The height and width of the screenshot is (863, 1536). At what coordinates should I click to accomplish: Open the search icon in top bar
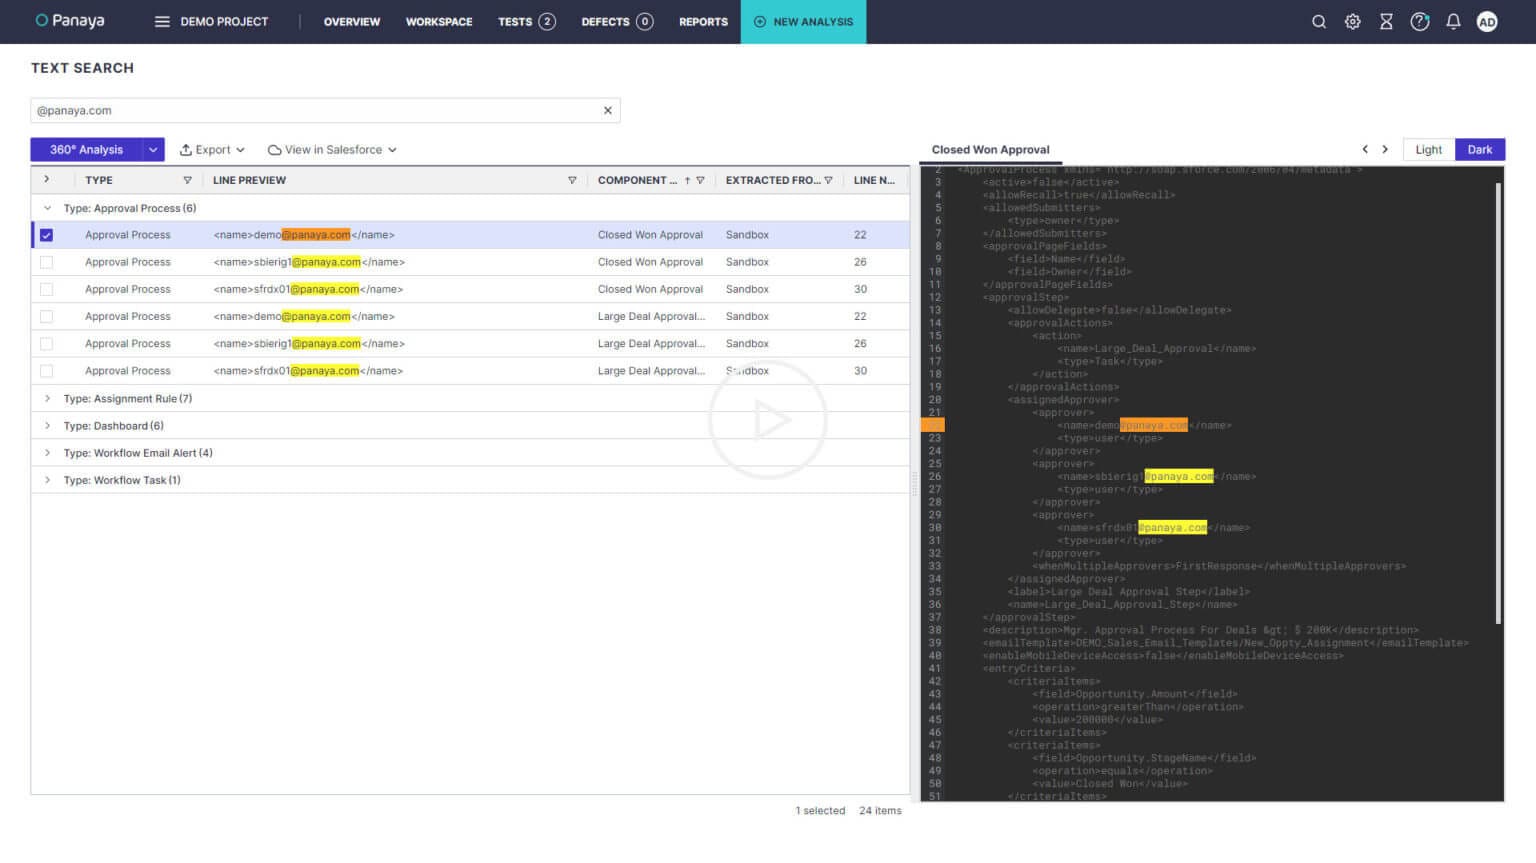1318,21
